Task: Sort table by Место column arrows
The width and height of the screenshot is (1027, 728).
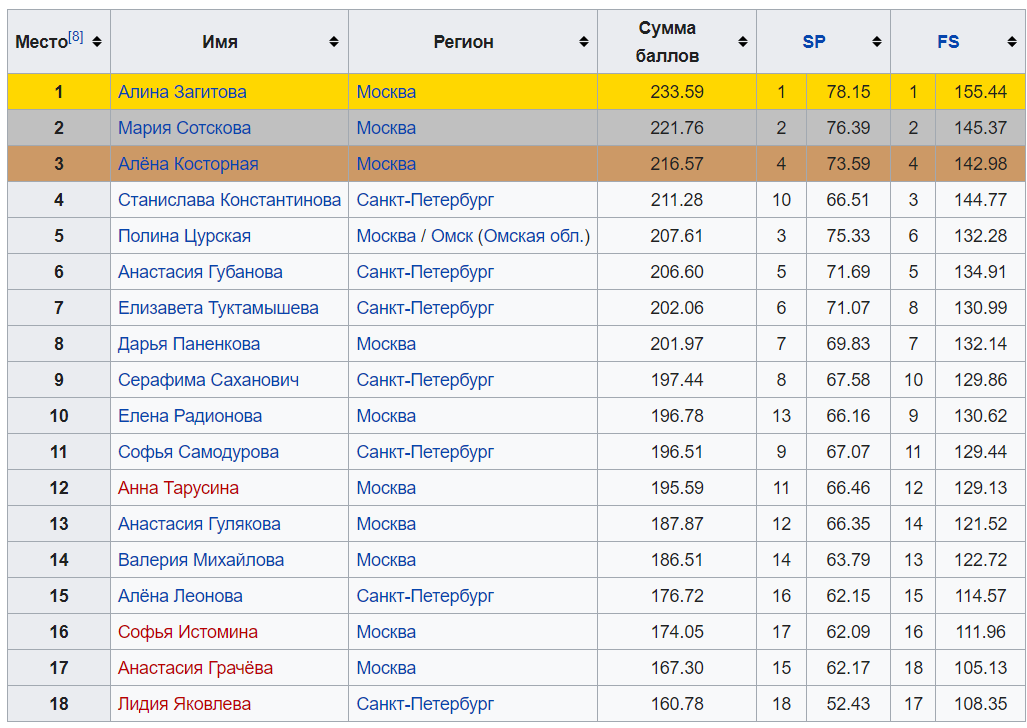Action: (x=97, y=42)
